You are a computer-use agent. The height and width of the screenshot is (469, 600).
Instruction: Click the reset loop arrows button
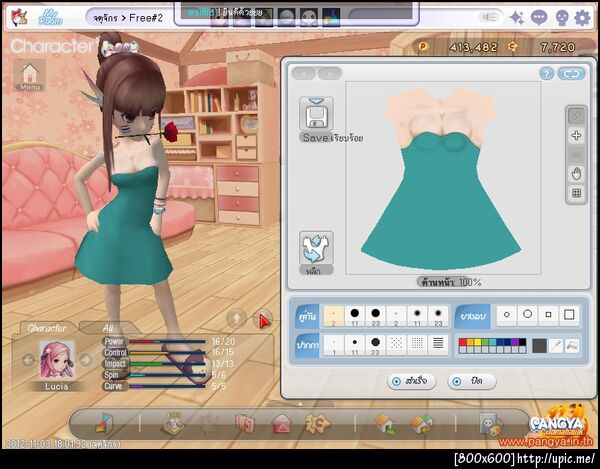click(571, 74)
